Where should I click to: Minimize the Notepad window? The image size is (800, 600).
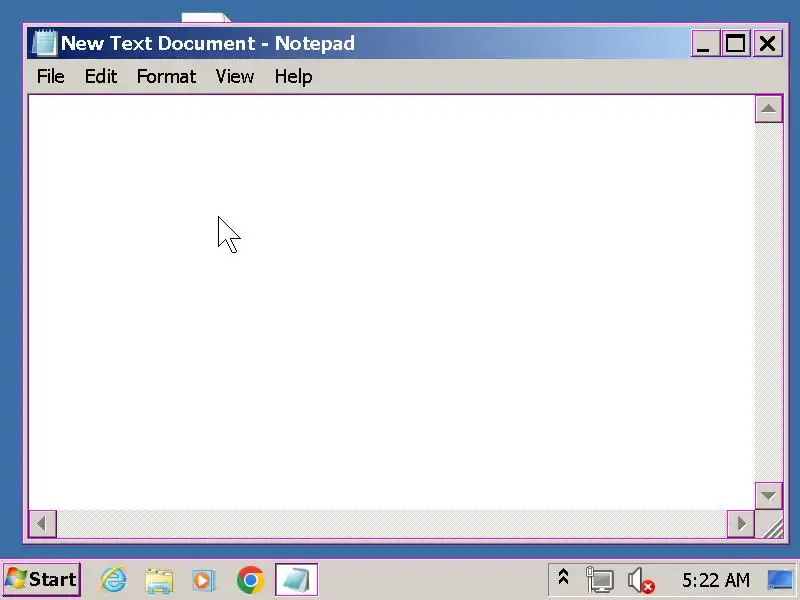pos(705,43)
